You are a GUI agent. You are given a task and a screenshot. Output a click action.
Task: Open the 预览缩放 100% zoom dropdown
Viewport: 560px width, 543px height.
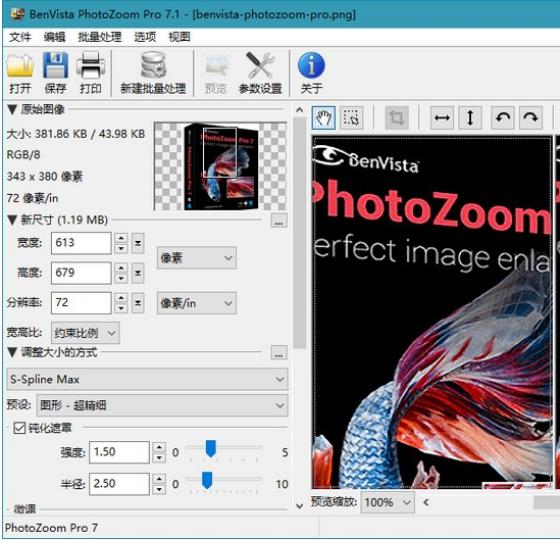pos(388,503)
